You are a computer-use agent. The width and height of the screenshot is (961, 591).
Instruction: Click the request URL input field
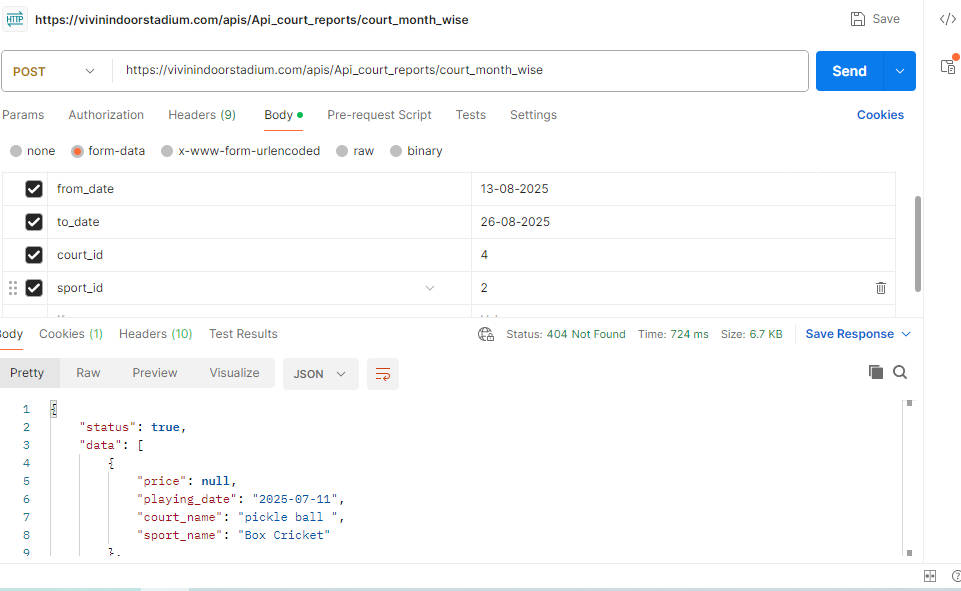[x=460, y=71]
